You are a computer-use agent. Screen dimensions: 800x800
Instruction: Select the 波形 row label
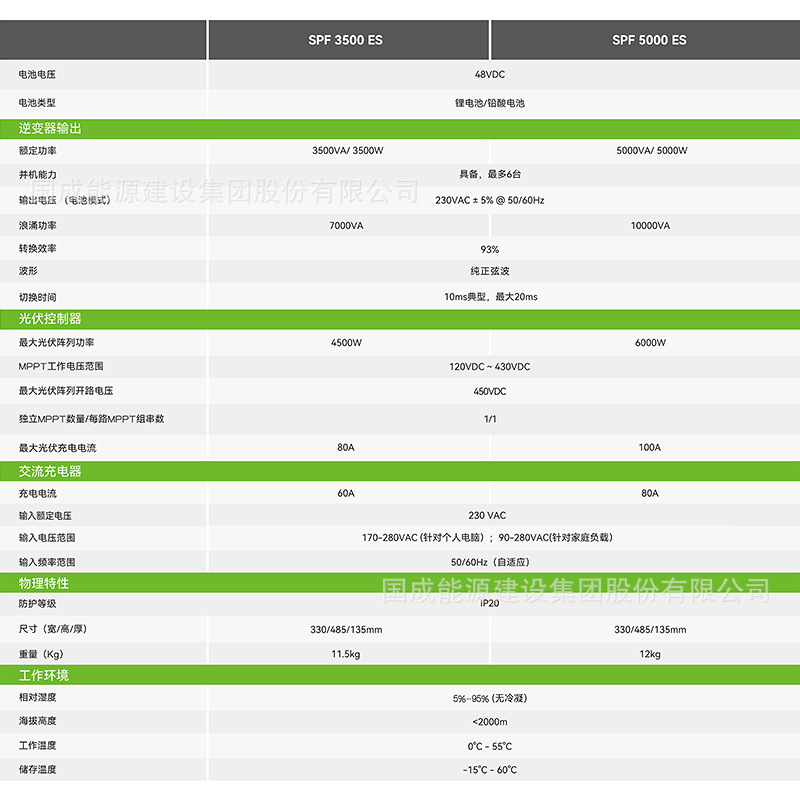click(x=28, y=271)
